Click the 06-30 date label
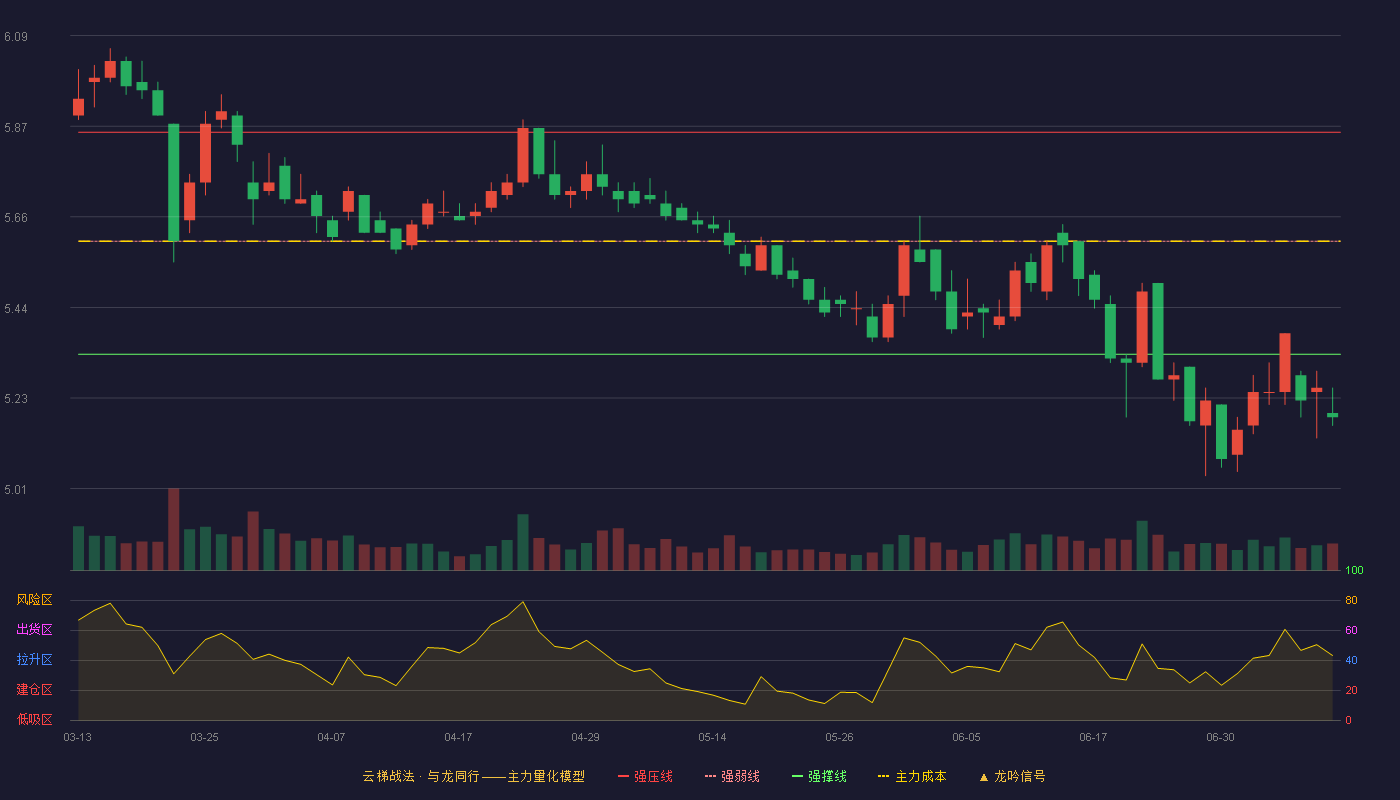 (x=1220, y=737)
